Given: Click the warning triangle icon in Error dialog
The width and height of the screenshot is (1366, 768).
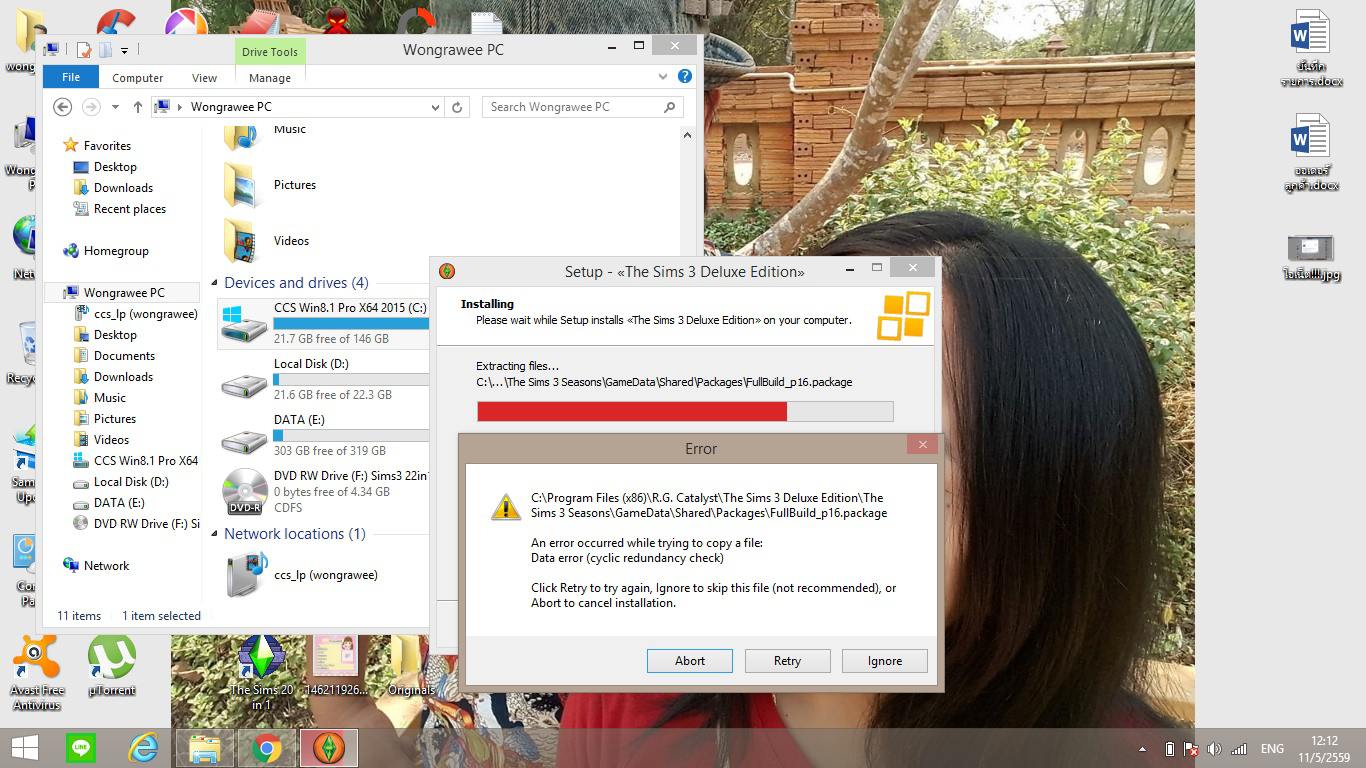Looking at the screenshot, I should (x=506, y=507).
